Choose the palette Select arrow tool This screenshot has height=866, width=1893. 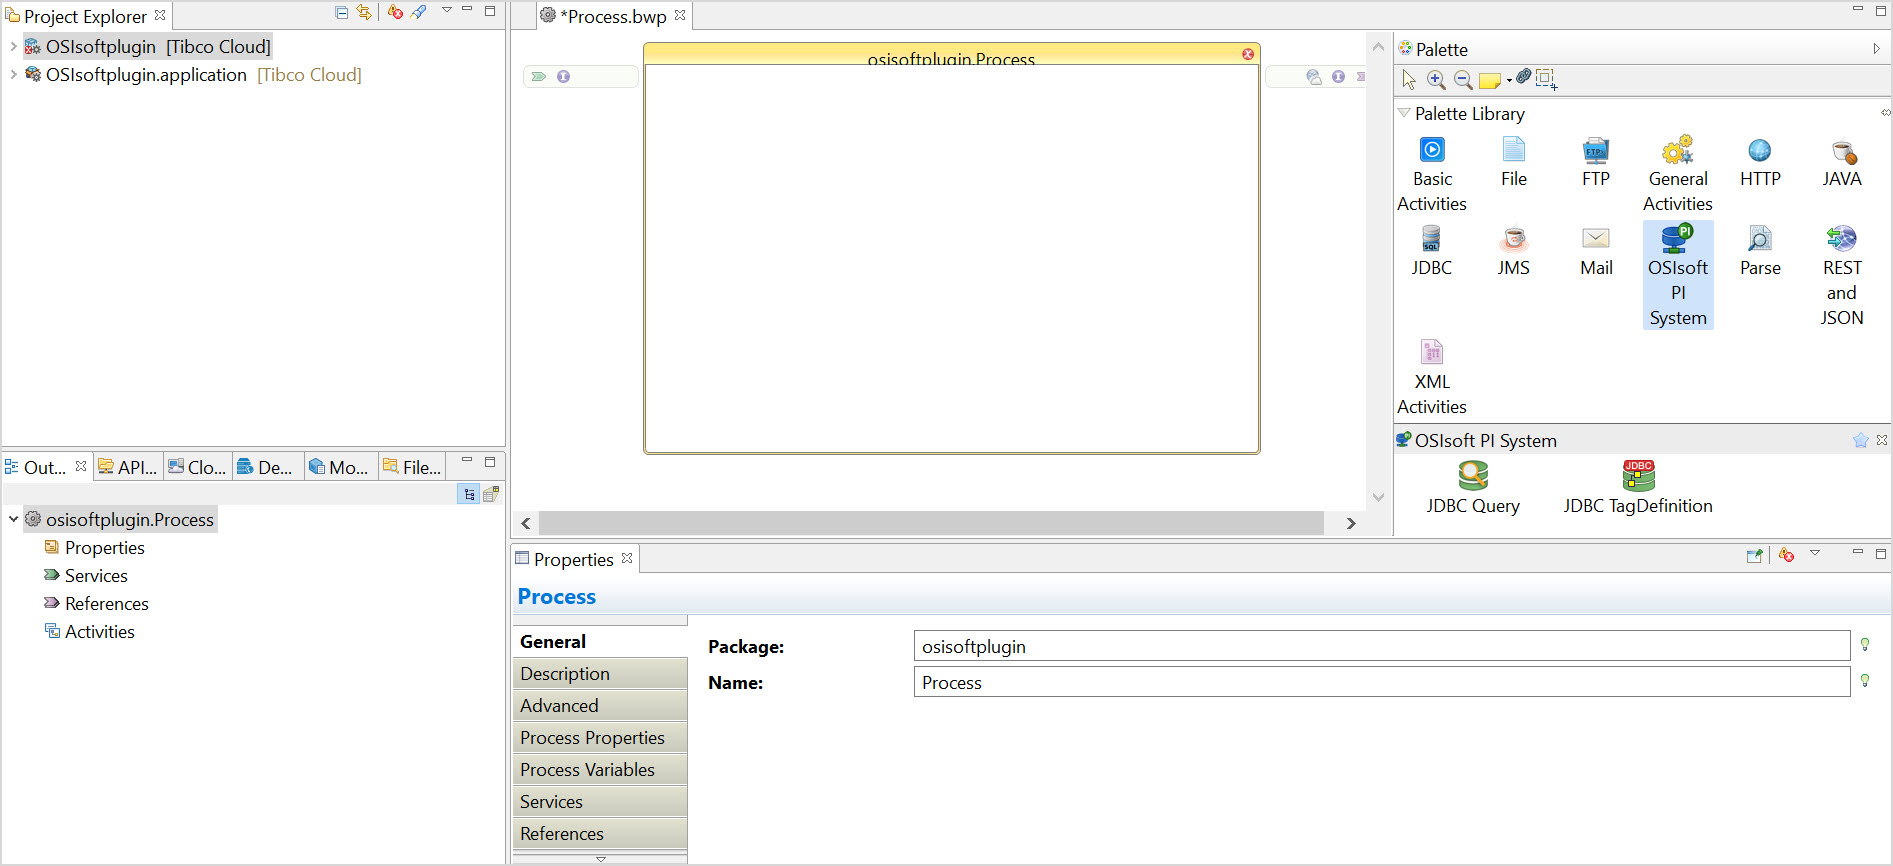1409,79
